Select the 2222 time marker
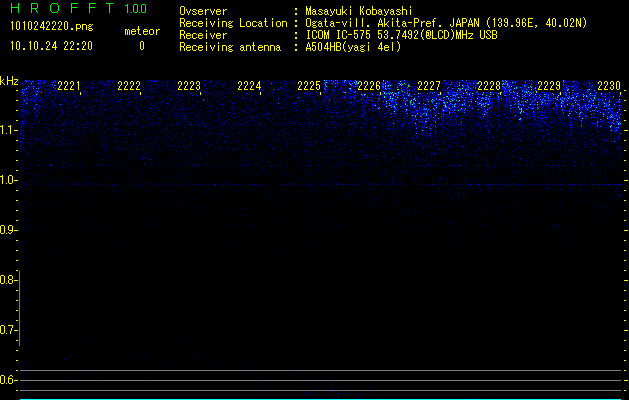 point(129,86)
